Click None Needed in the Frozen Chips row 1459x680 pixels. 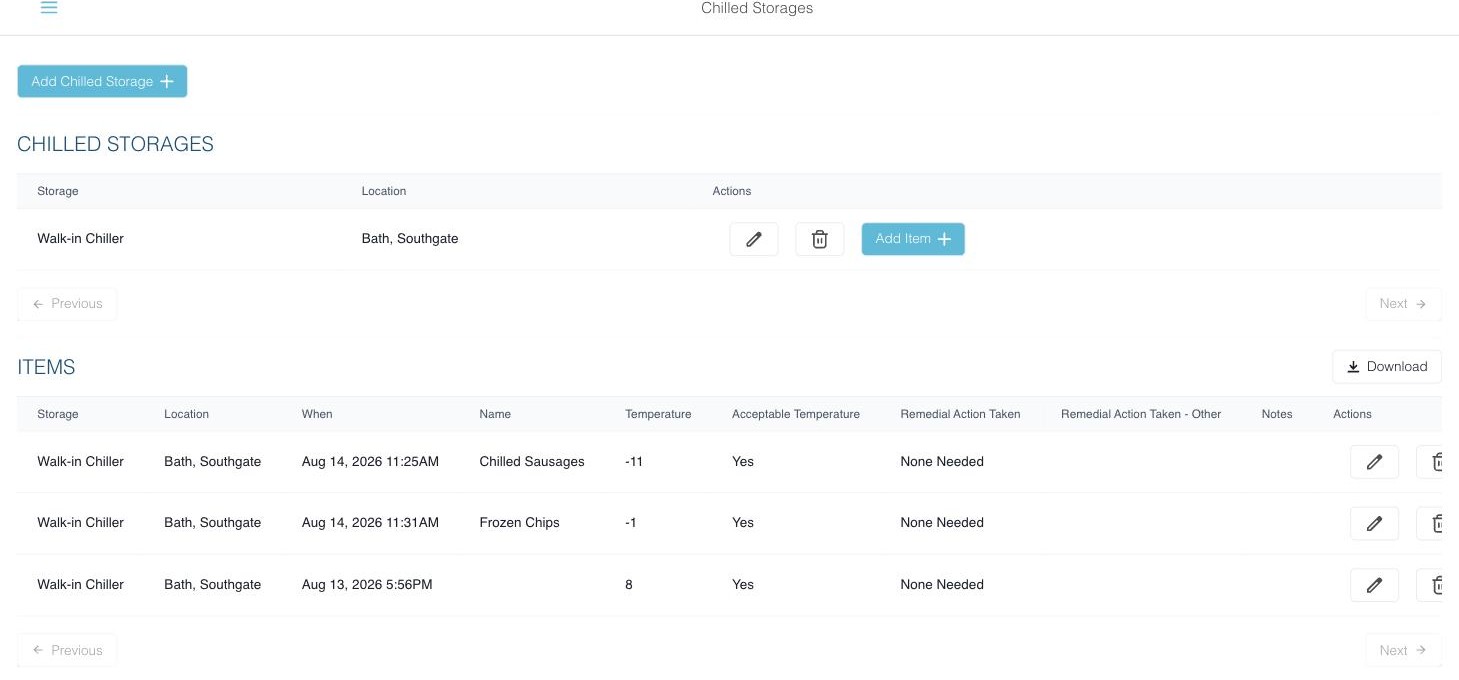pyautogui.click(x=942, y=523)
